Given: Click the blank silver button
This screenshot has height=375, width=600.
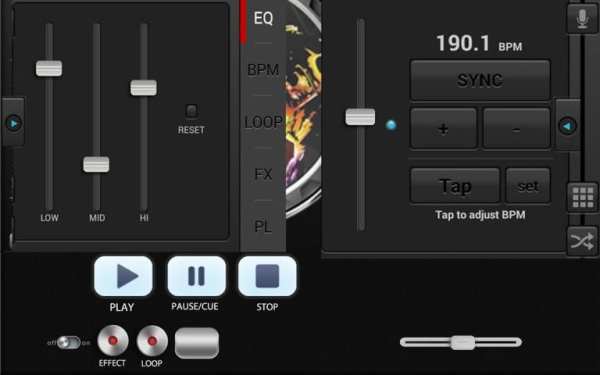Looking at the screenshot, I should 197,343.
